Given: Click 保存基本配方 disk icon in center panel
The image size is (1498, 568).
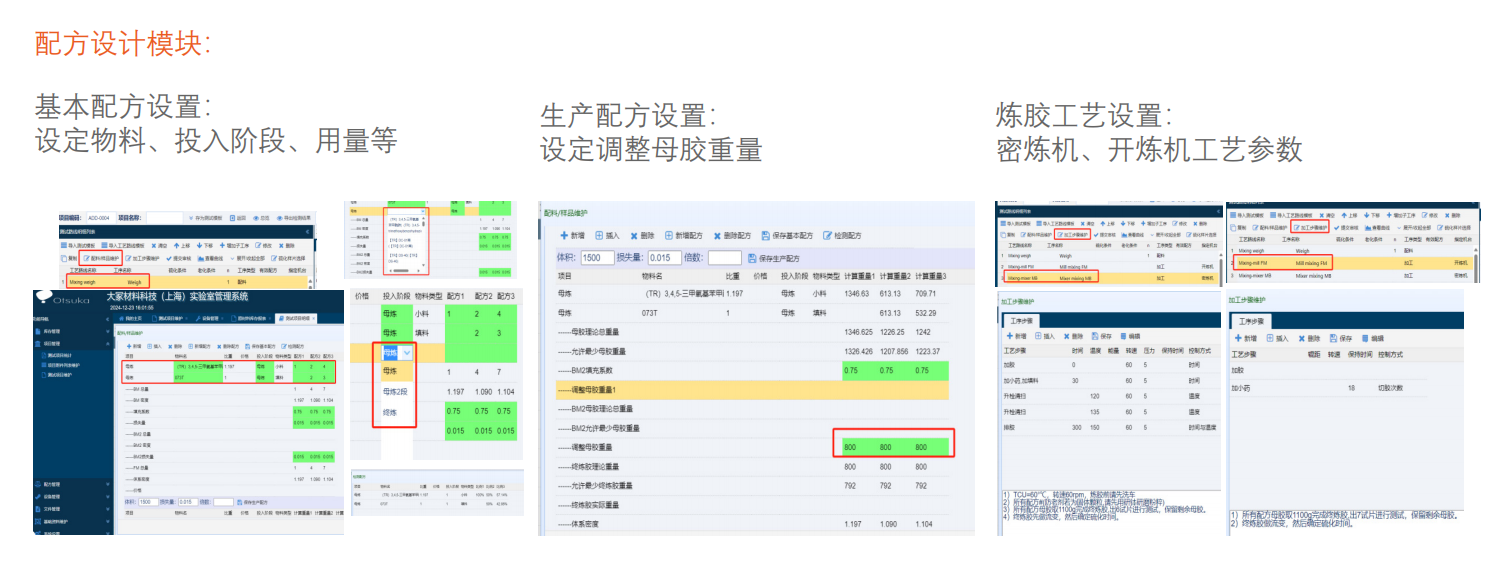Looking at the screenshot, I should (x=766, y=235).
